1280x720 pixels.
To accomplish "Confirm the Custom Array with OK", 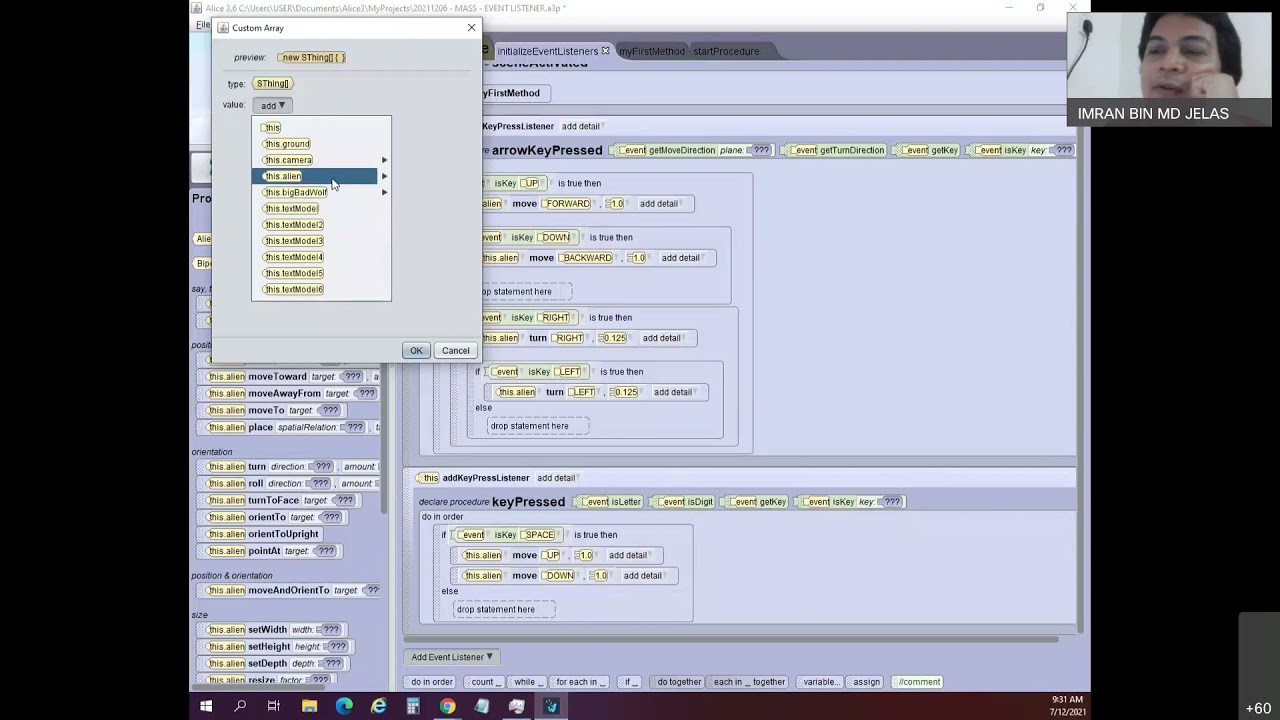I will pyautogui.click(x=416, y=351).
